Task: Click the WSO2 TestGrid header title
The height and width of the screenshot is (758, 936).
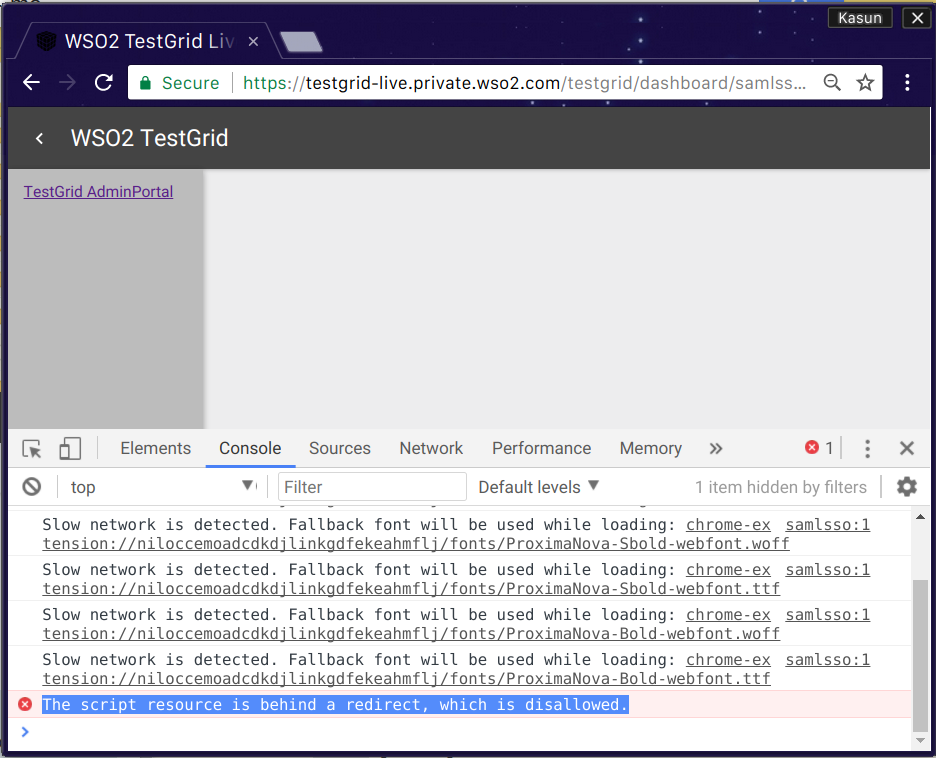Action: click(149, 138)
